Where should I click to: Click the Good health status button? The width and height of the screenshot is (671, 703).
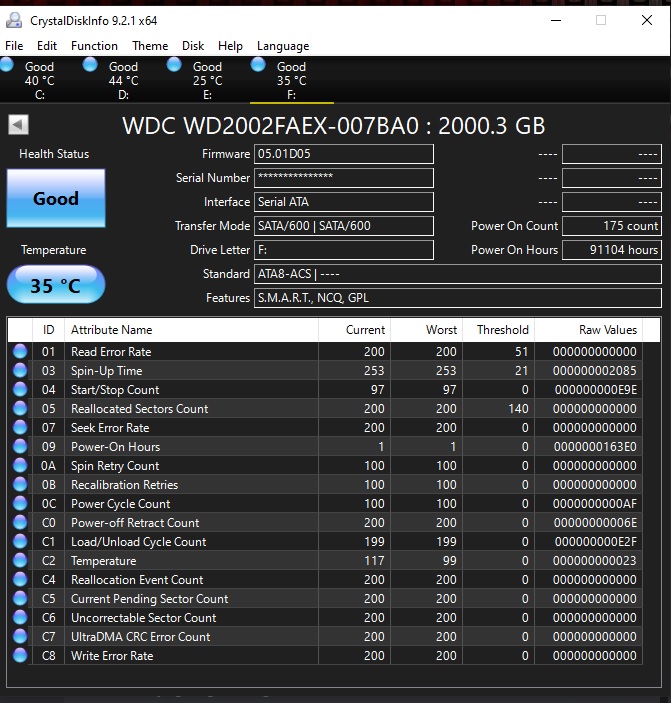56,198
